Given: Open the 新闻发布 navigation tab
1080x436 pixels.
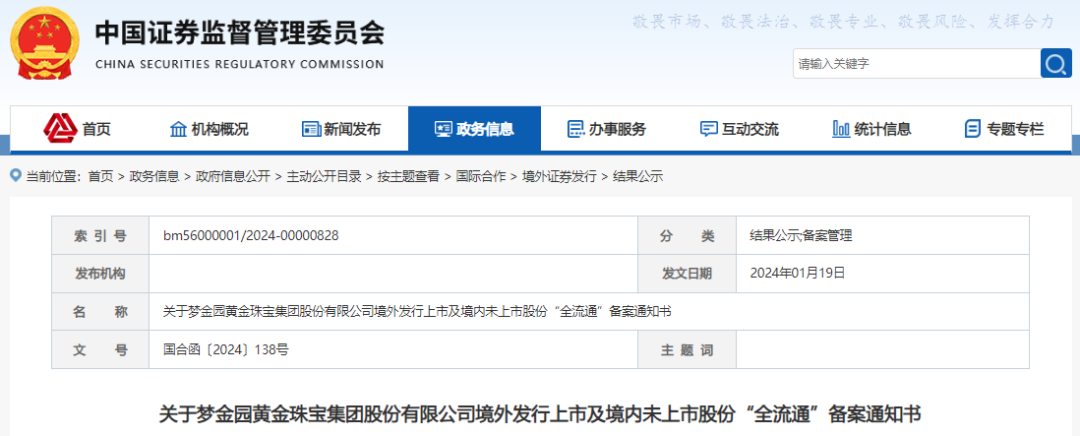Looking at the screenshot, I should pos(342,129).
